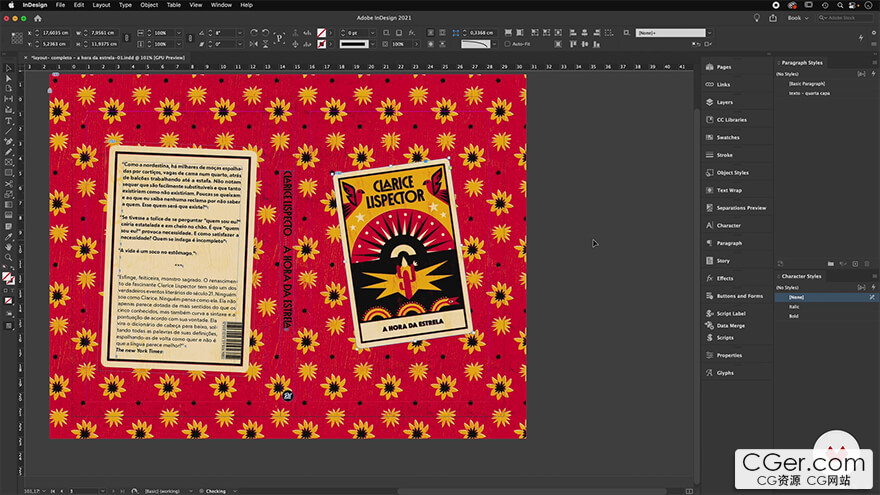
Task: Click Rotate 90° counter-clockwise icon
Action: tap(265, 33)
